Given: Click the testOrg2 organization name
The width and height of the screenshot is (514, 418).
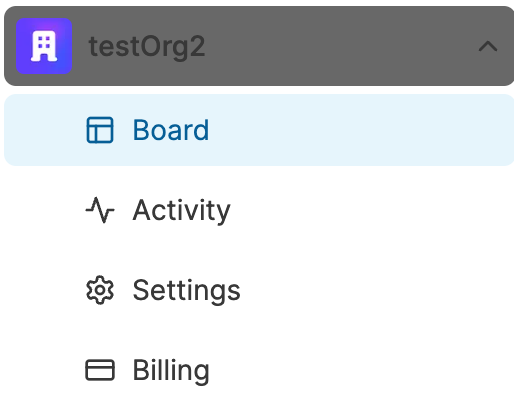Looking at the screenshot, I should (147, 47).
